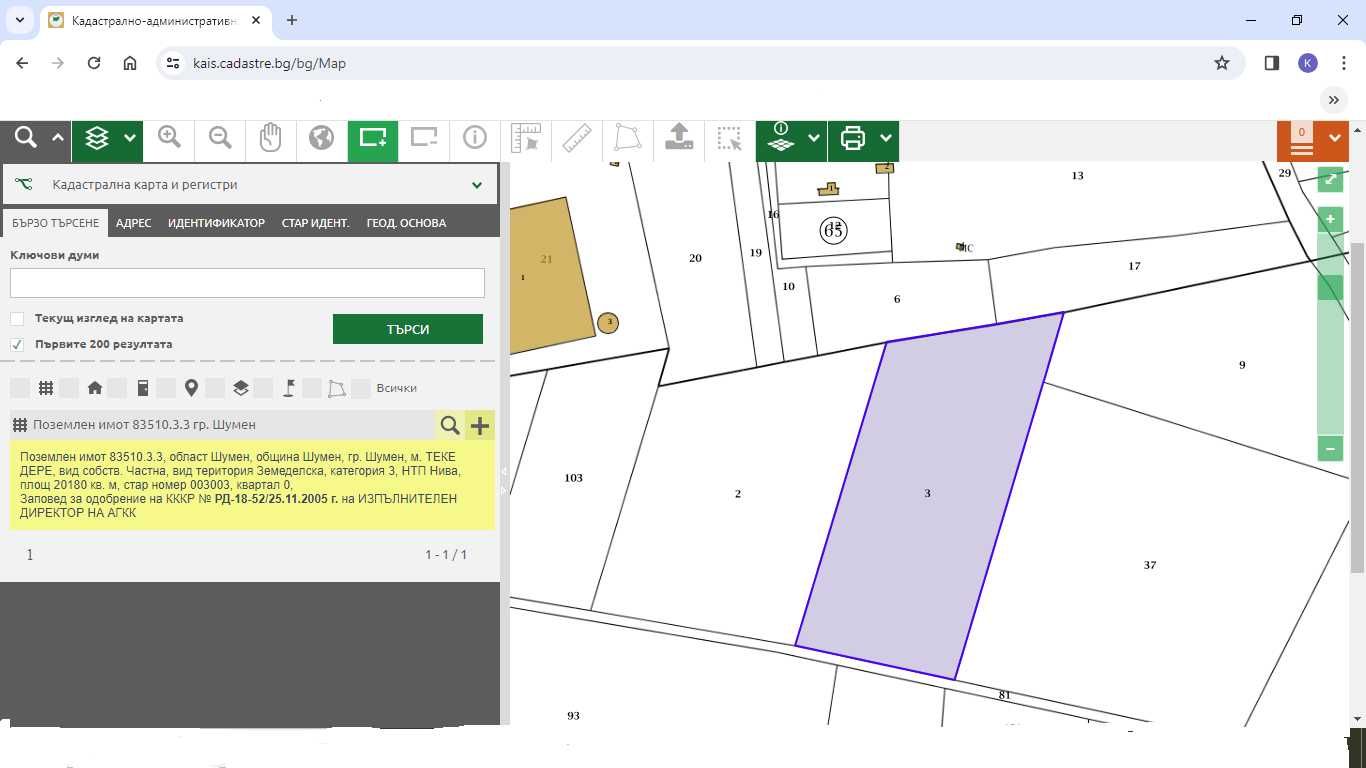Open the print options dropdown arrow
This screenshot has height=768, width=1366.
pyautogui.click(x=885, y=139)
